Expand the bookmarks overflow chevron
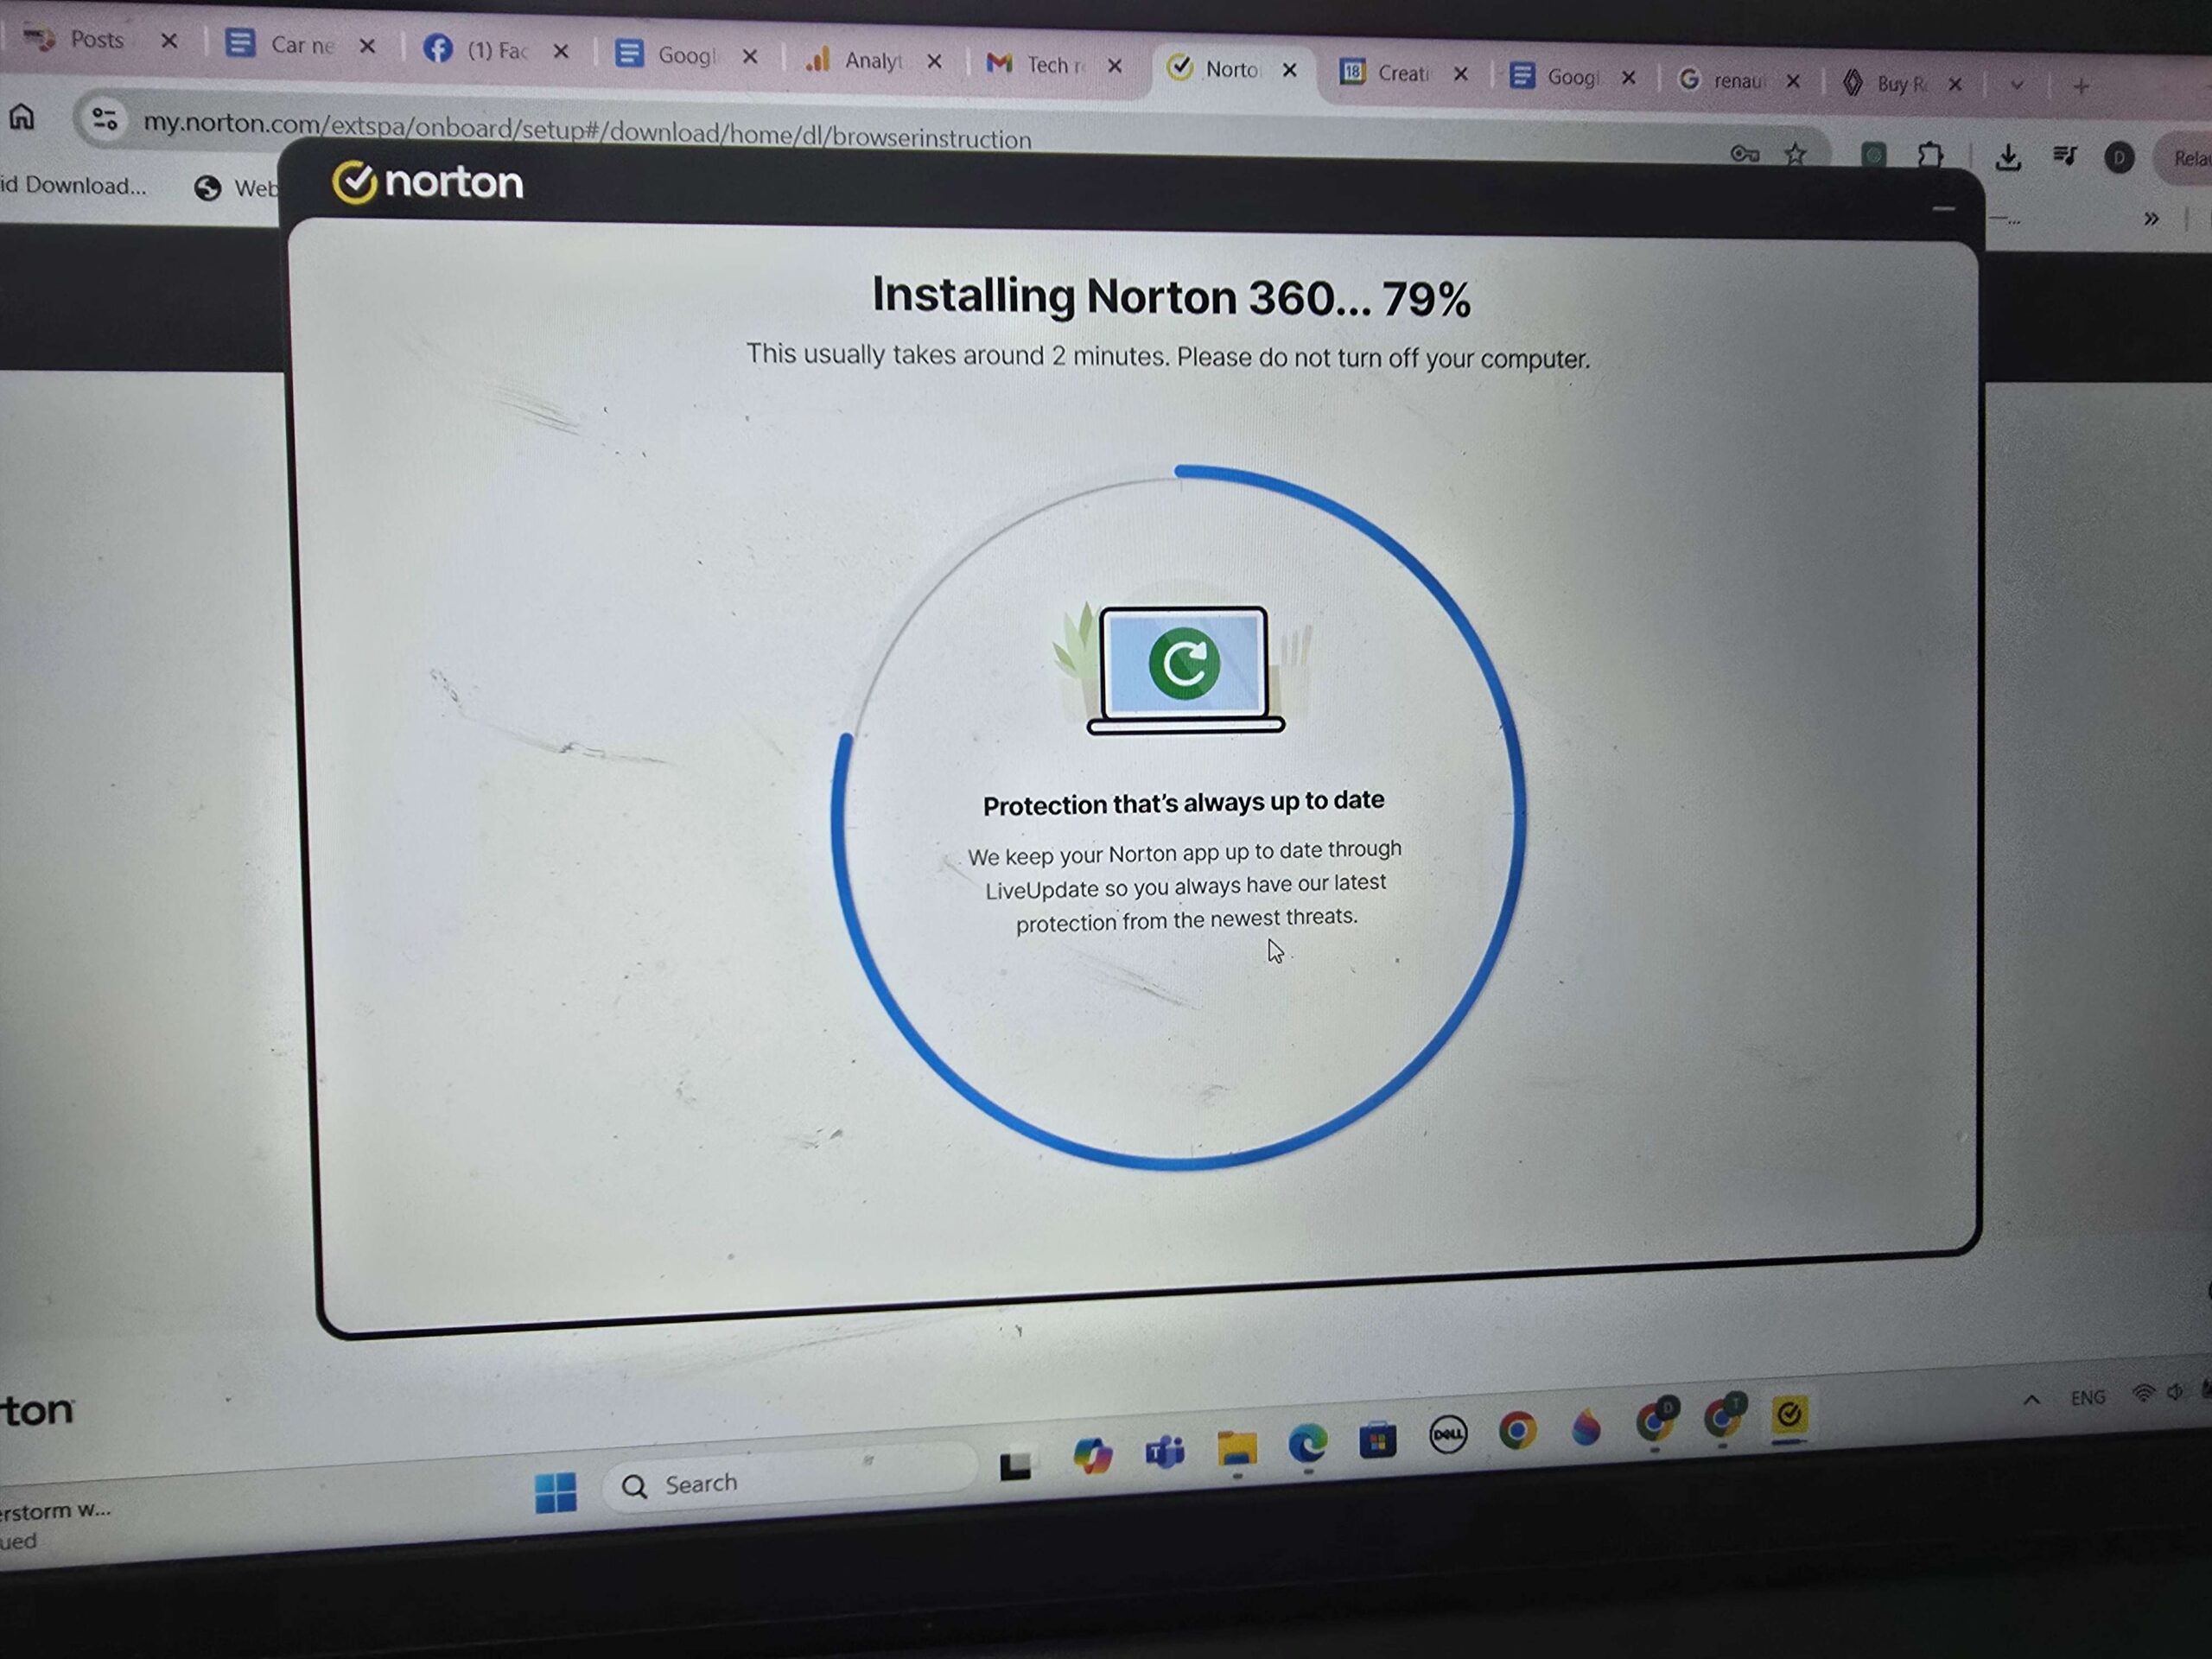Image resolution: width=2212 pixels, height=1659 pixels. [x=2151, y=219]
